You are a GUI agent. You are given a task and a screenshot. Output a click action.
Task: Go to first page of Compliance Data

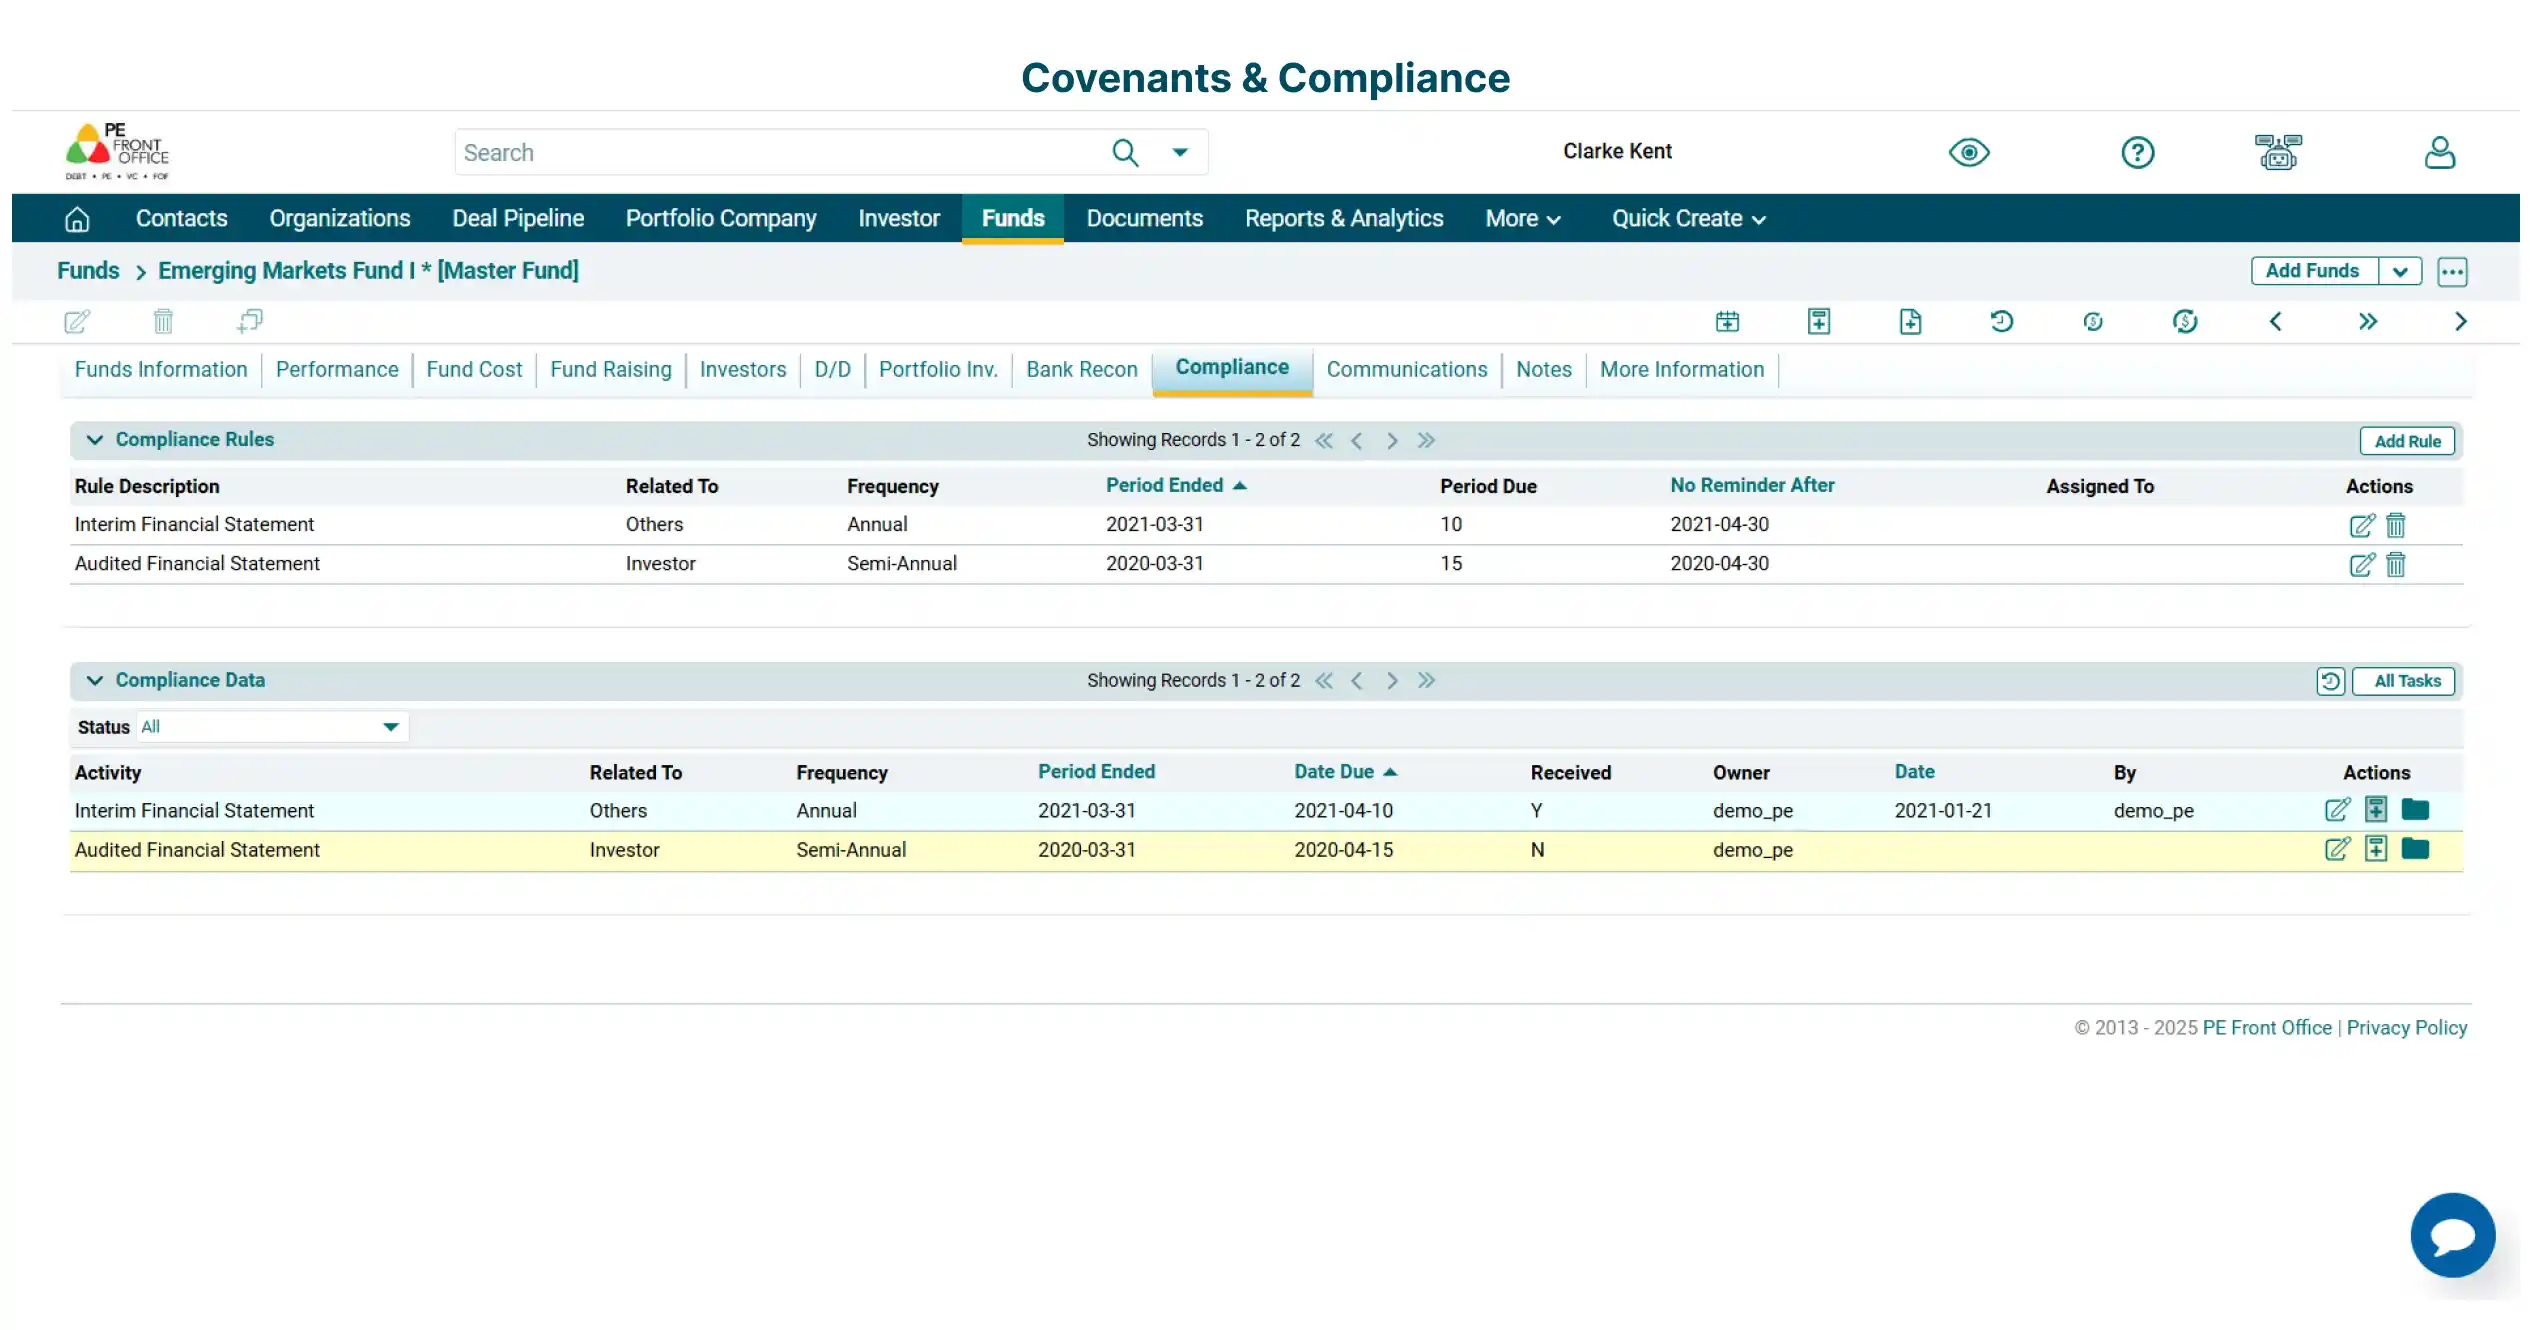1324,681
